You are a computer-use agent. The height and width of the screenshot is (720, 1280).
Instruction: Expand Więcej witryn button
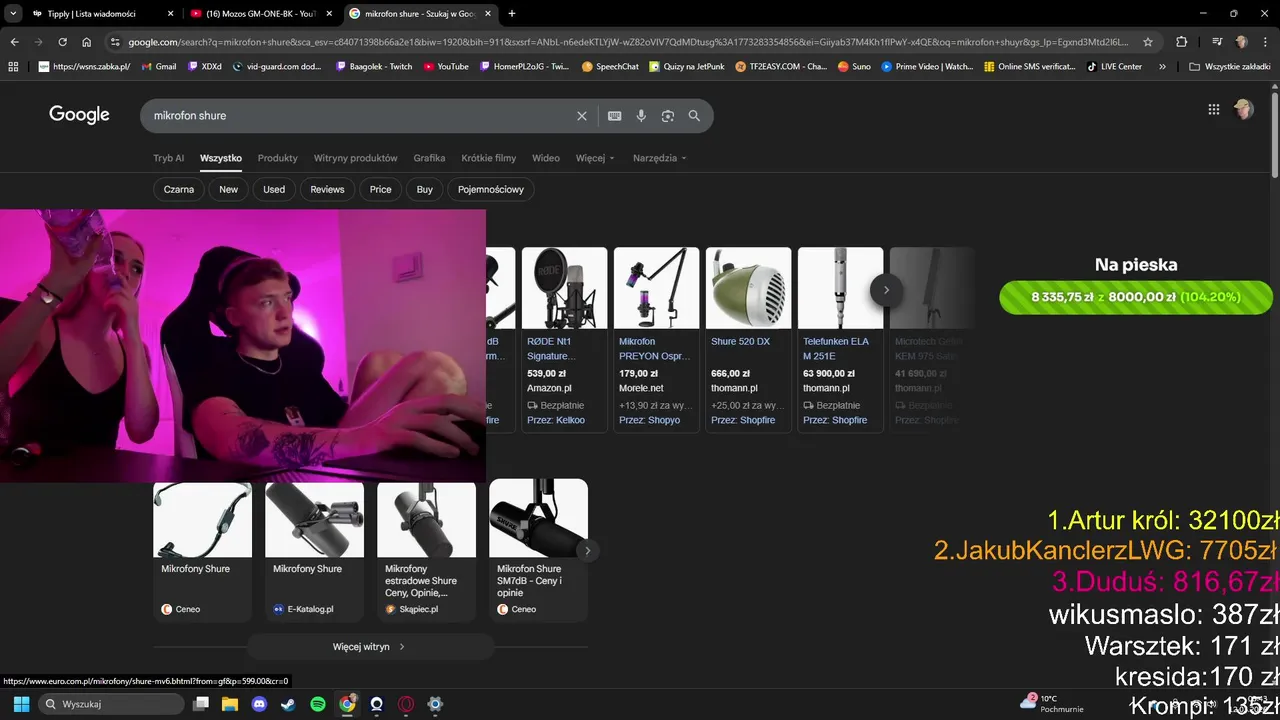[370, 647]
